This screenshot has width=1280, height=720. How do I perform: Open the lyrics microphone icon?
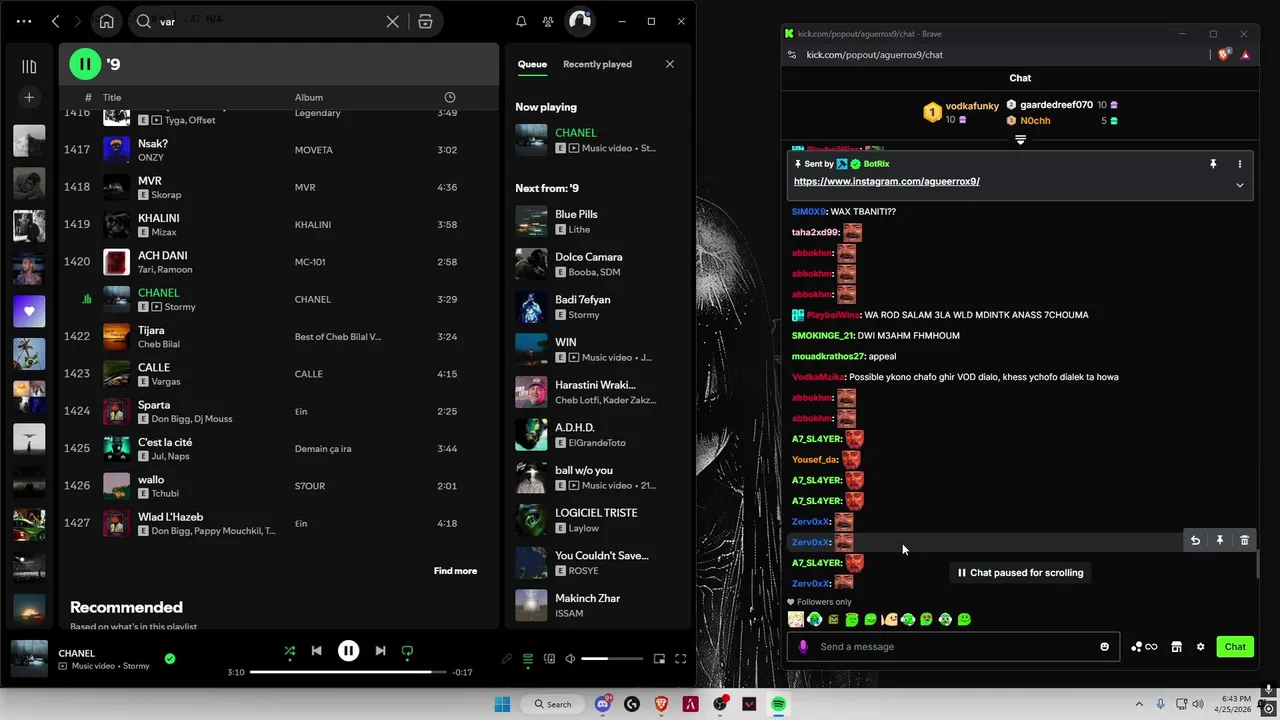(x=507, y=659)
